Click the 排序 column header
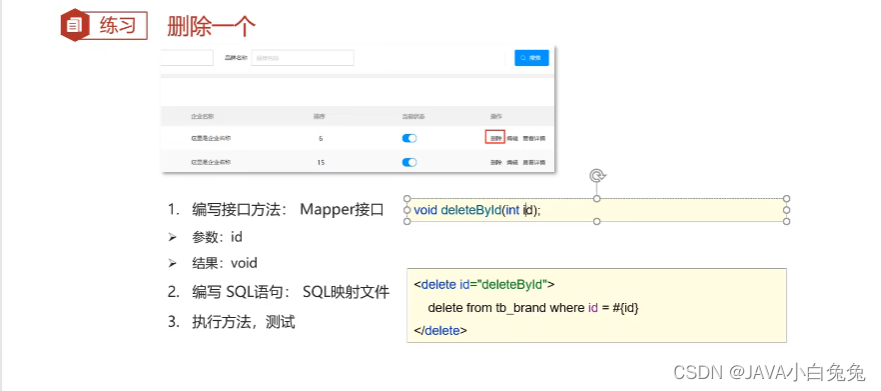Screen dimensions: 881x391 (320, 117)
